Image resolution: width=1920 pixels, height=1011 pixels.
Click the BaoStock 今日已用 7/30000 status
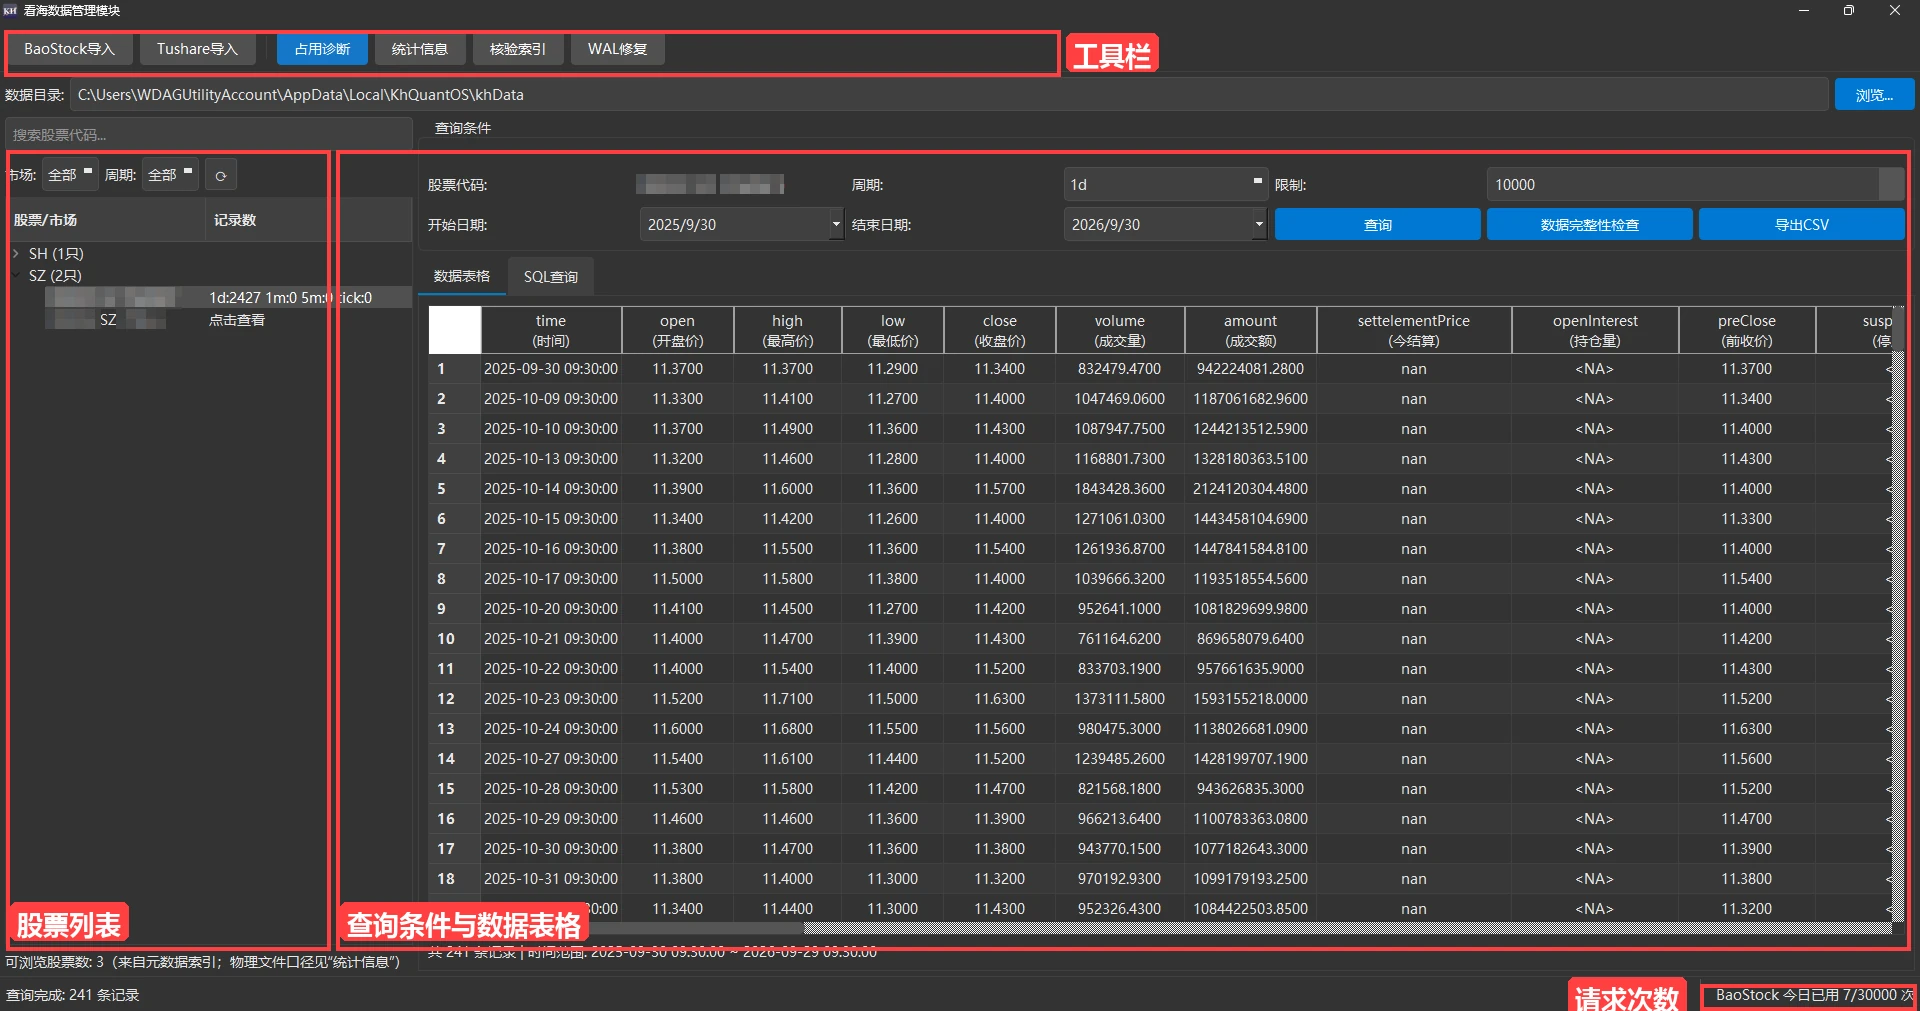[x=1813, y=995]
